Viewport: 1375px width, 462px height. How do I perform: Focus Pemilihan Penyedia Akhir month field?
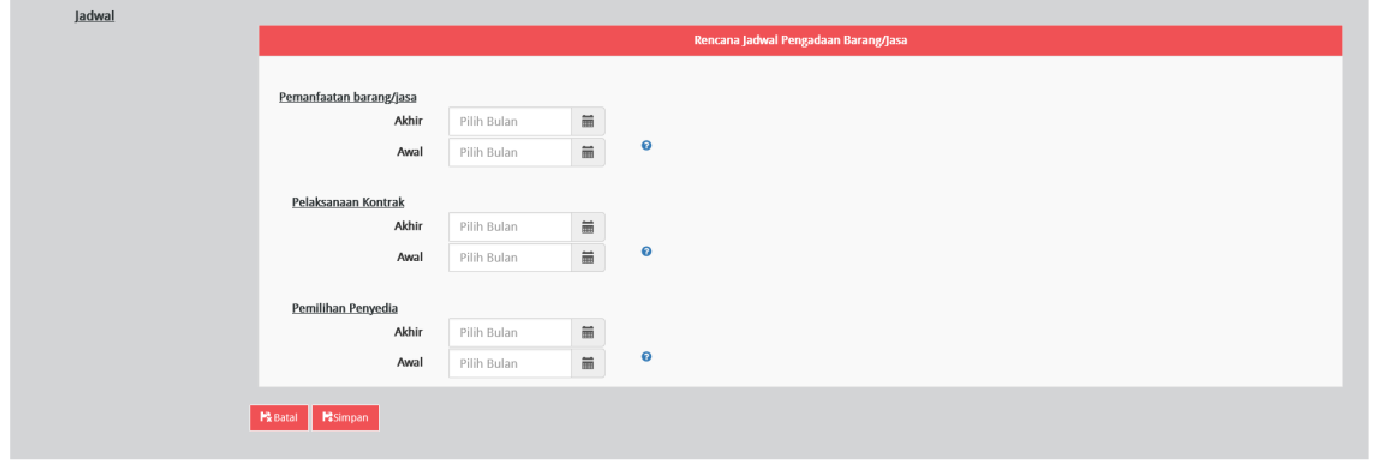510,333
